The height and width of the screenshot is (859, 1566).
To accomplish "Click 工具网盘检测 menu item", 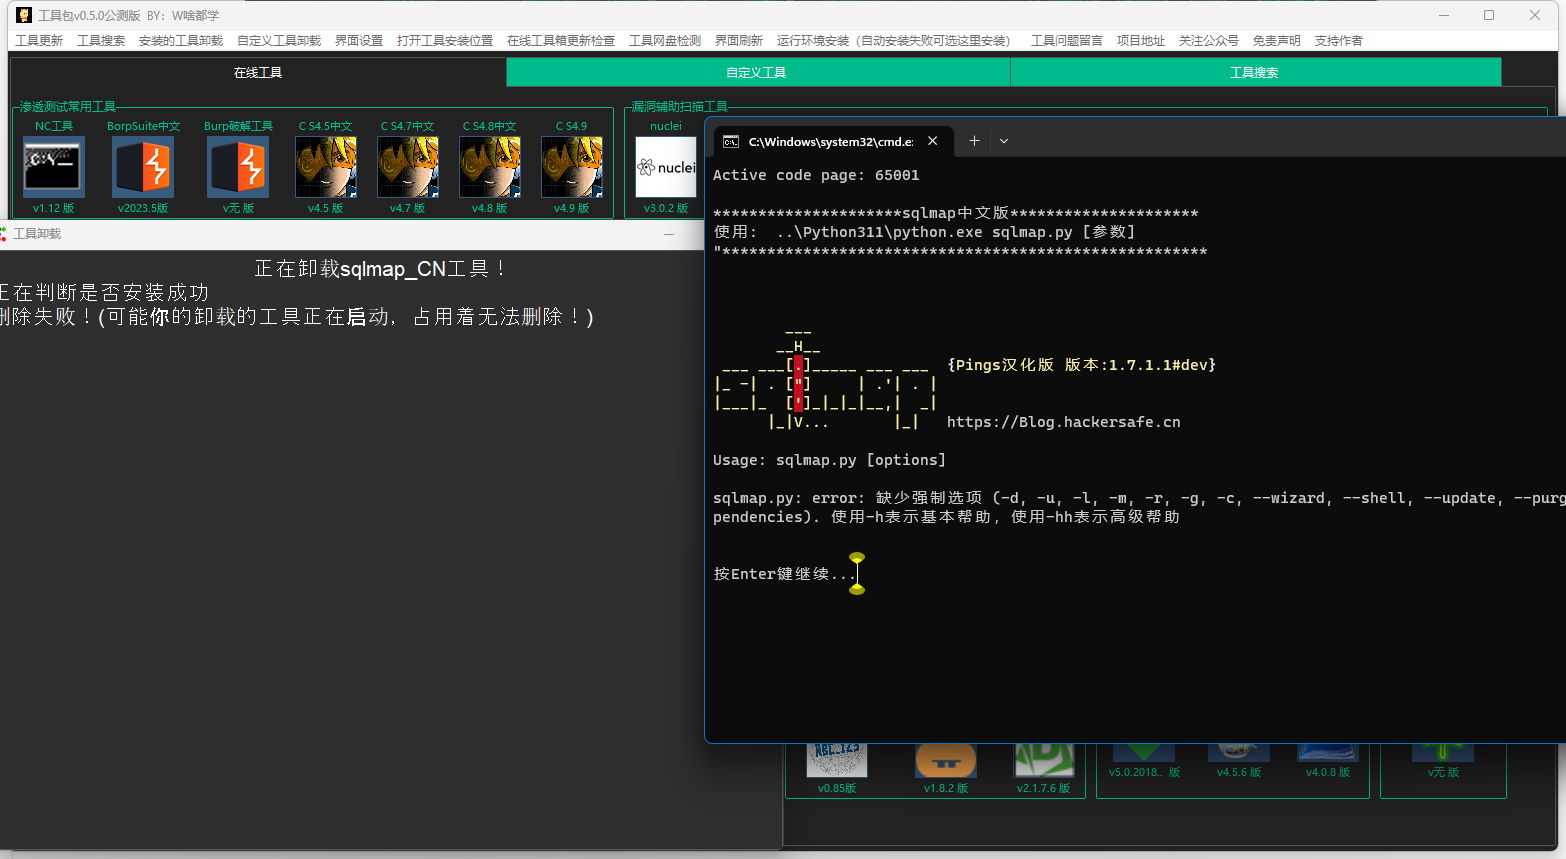I will 665,41.
